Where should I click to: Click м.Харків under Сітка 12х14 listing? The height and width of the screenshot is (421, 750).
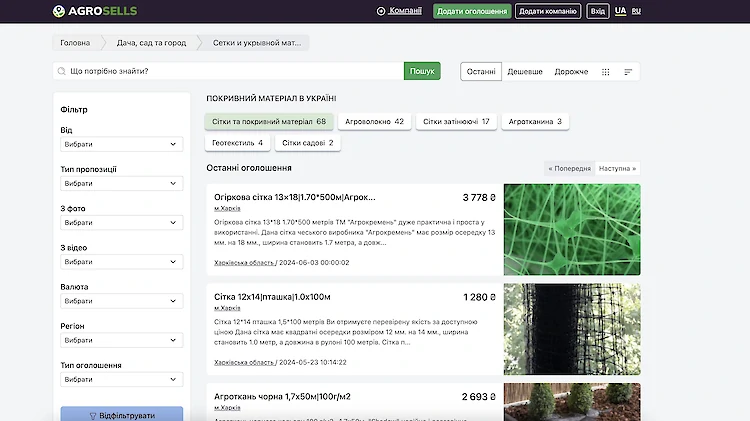(227, 308)
